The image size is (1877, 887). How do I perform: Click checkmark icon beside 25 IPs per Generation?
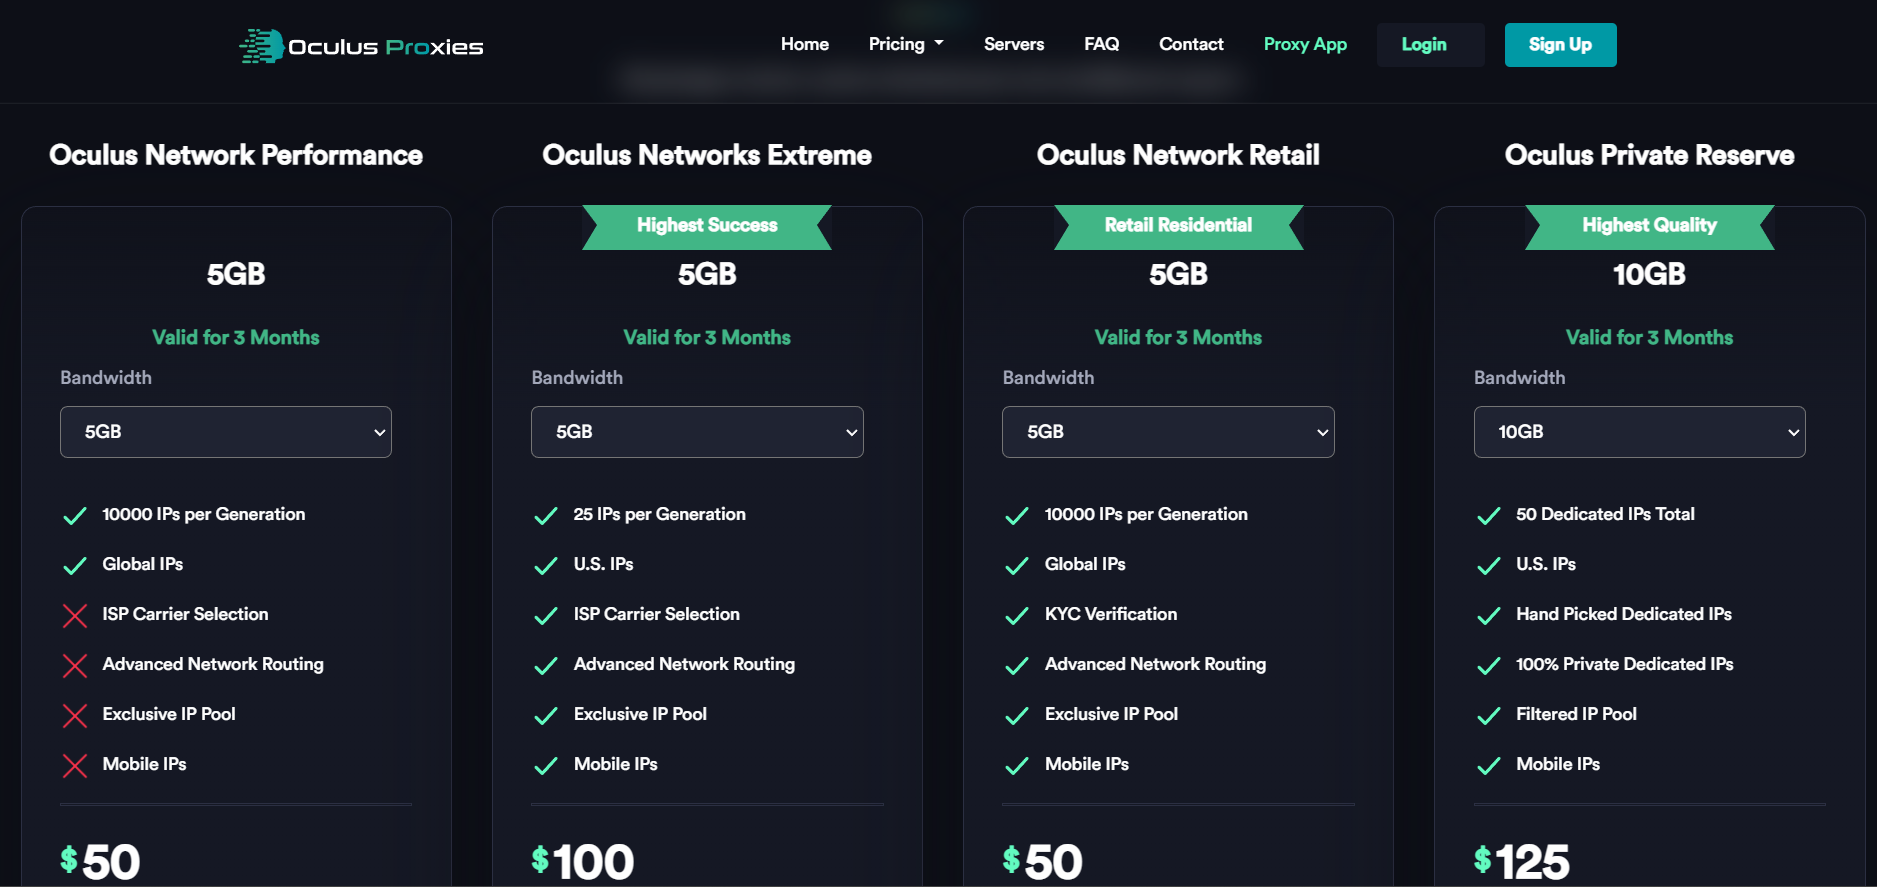[546, 515]
